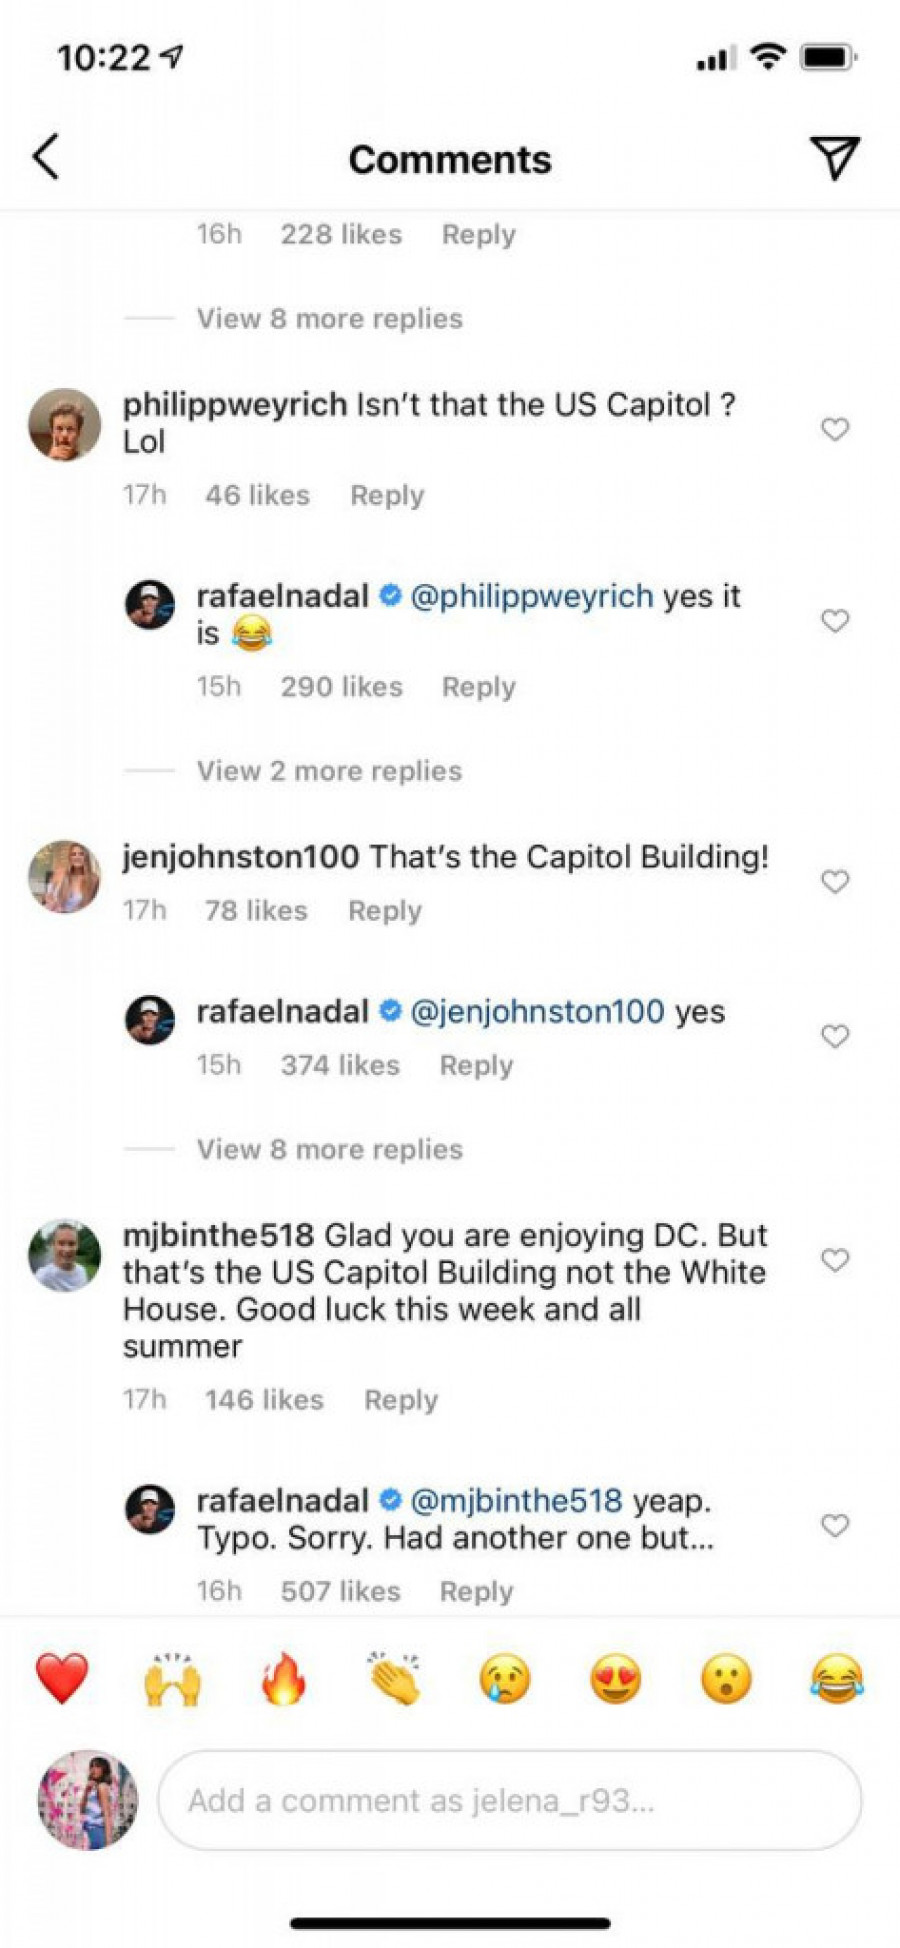Tap the heart-eyes quick emoji
The height and width of the screenshot is (1948, 900).
pos(615,1678)
